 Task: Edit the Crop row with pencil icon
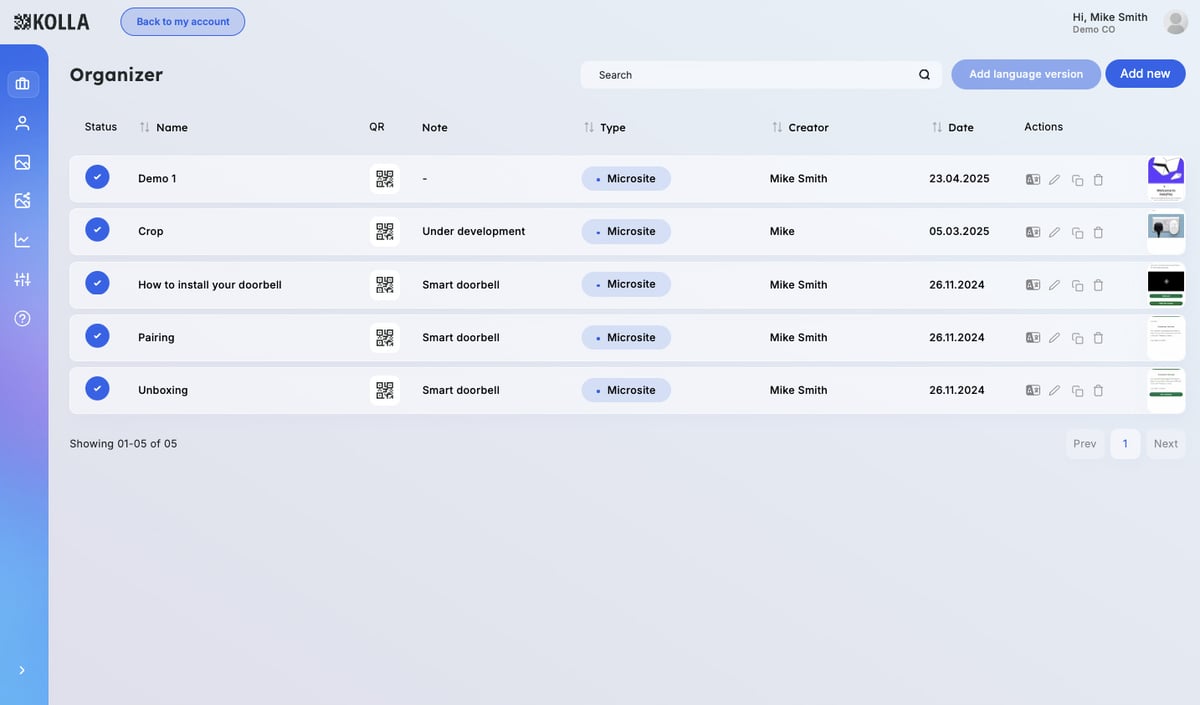click(x=1054, y=232)
